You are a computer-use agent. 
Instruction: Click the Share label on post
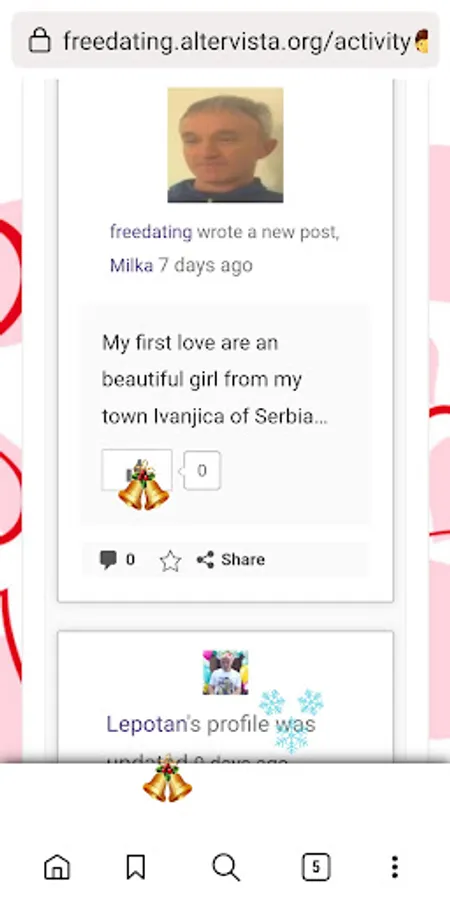click(243, 560)
